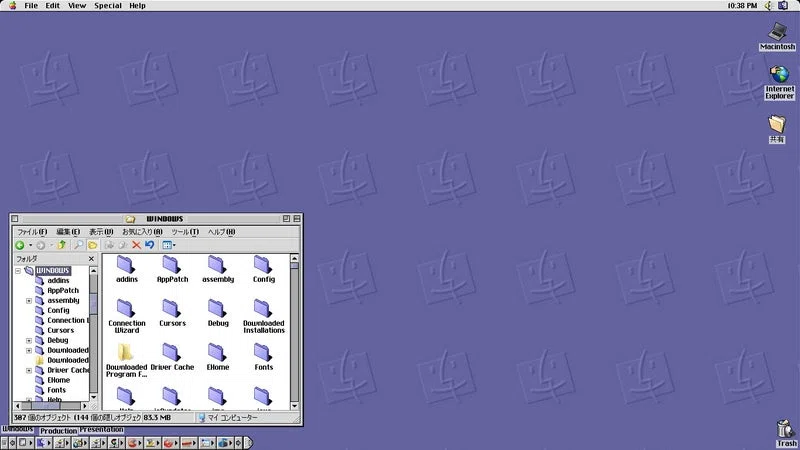Open the ファイル(F) menu

[x=32, y=232]
